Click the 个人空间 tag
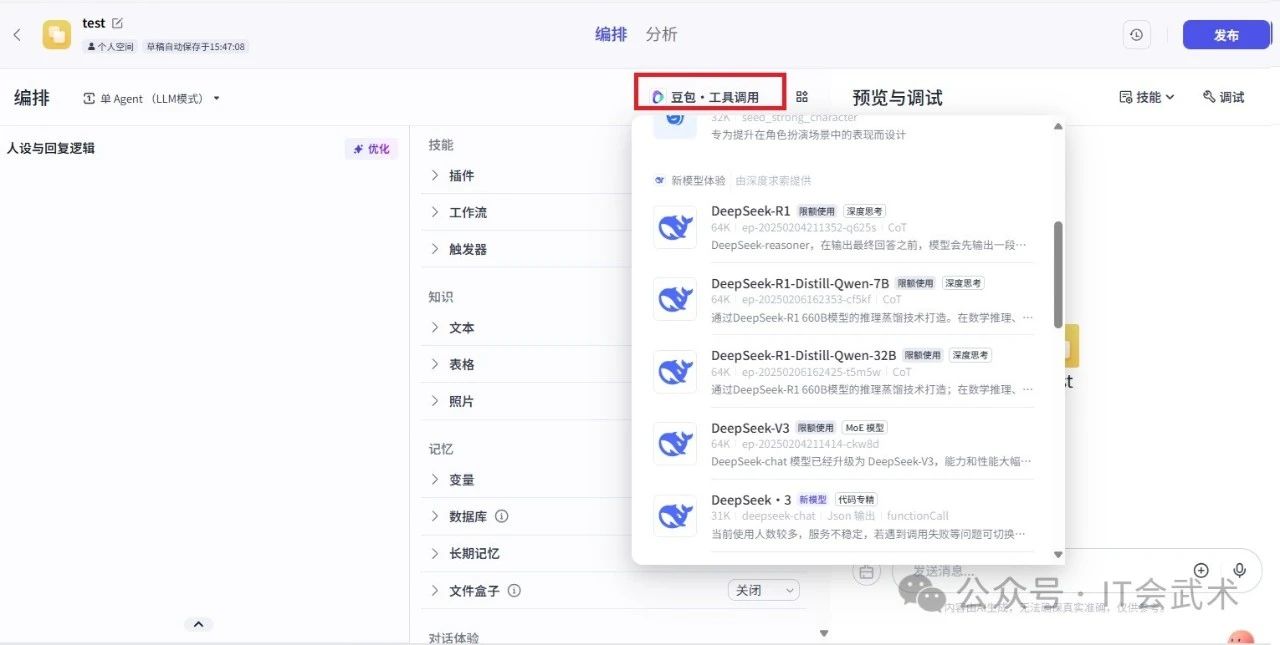 (x=110, y=46)
